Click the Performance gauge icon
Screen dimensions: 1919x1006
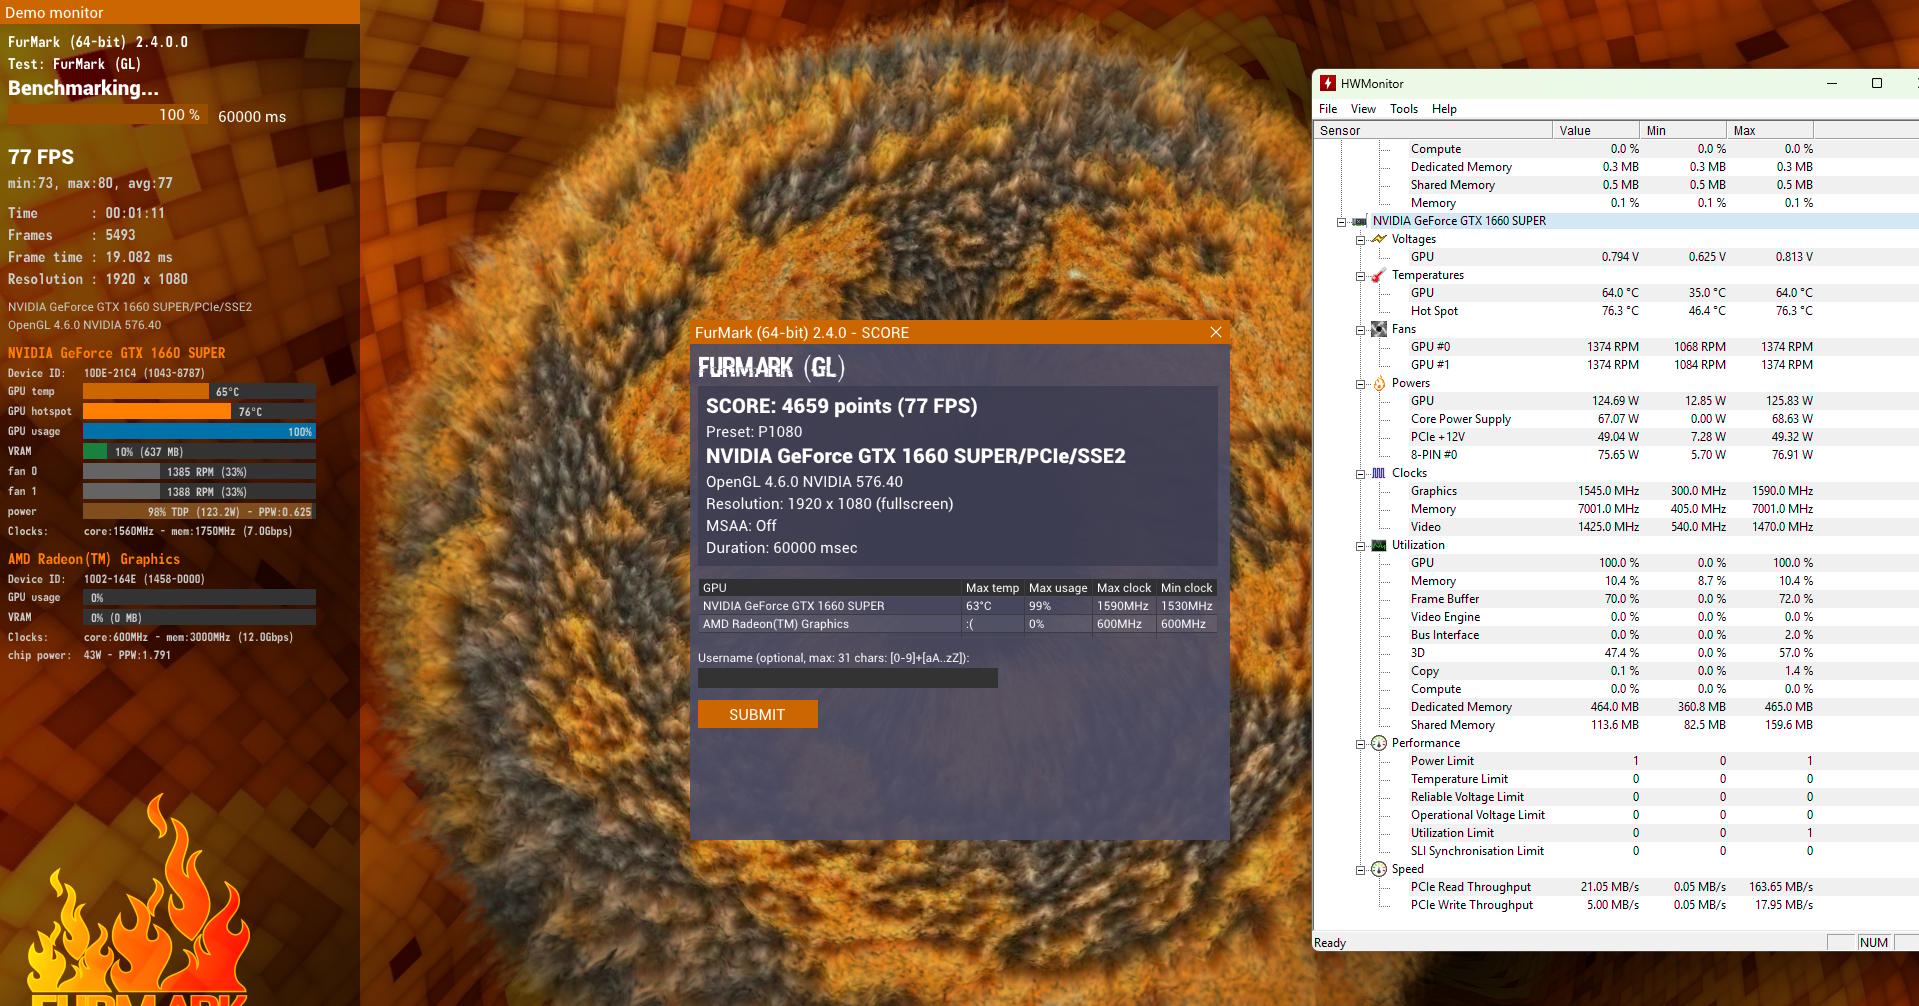1379,743
